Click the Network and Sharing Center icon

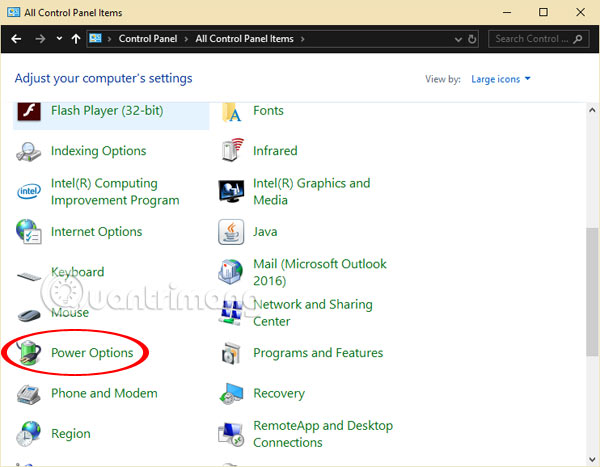(x=230, y=312)
